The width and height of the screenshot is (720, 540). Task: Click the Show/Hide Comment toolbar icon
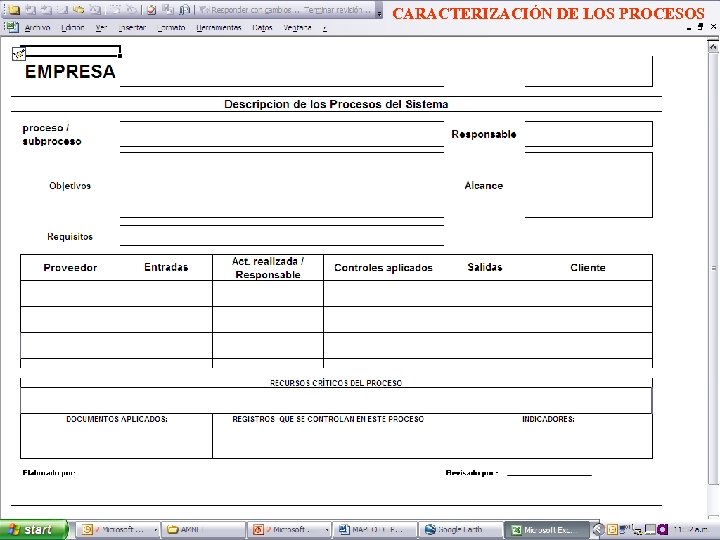coord(62,9)
